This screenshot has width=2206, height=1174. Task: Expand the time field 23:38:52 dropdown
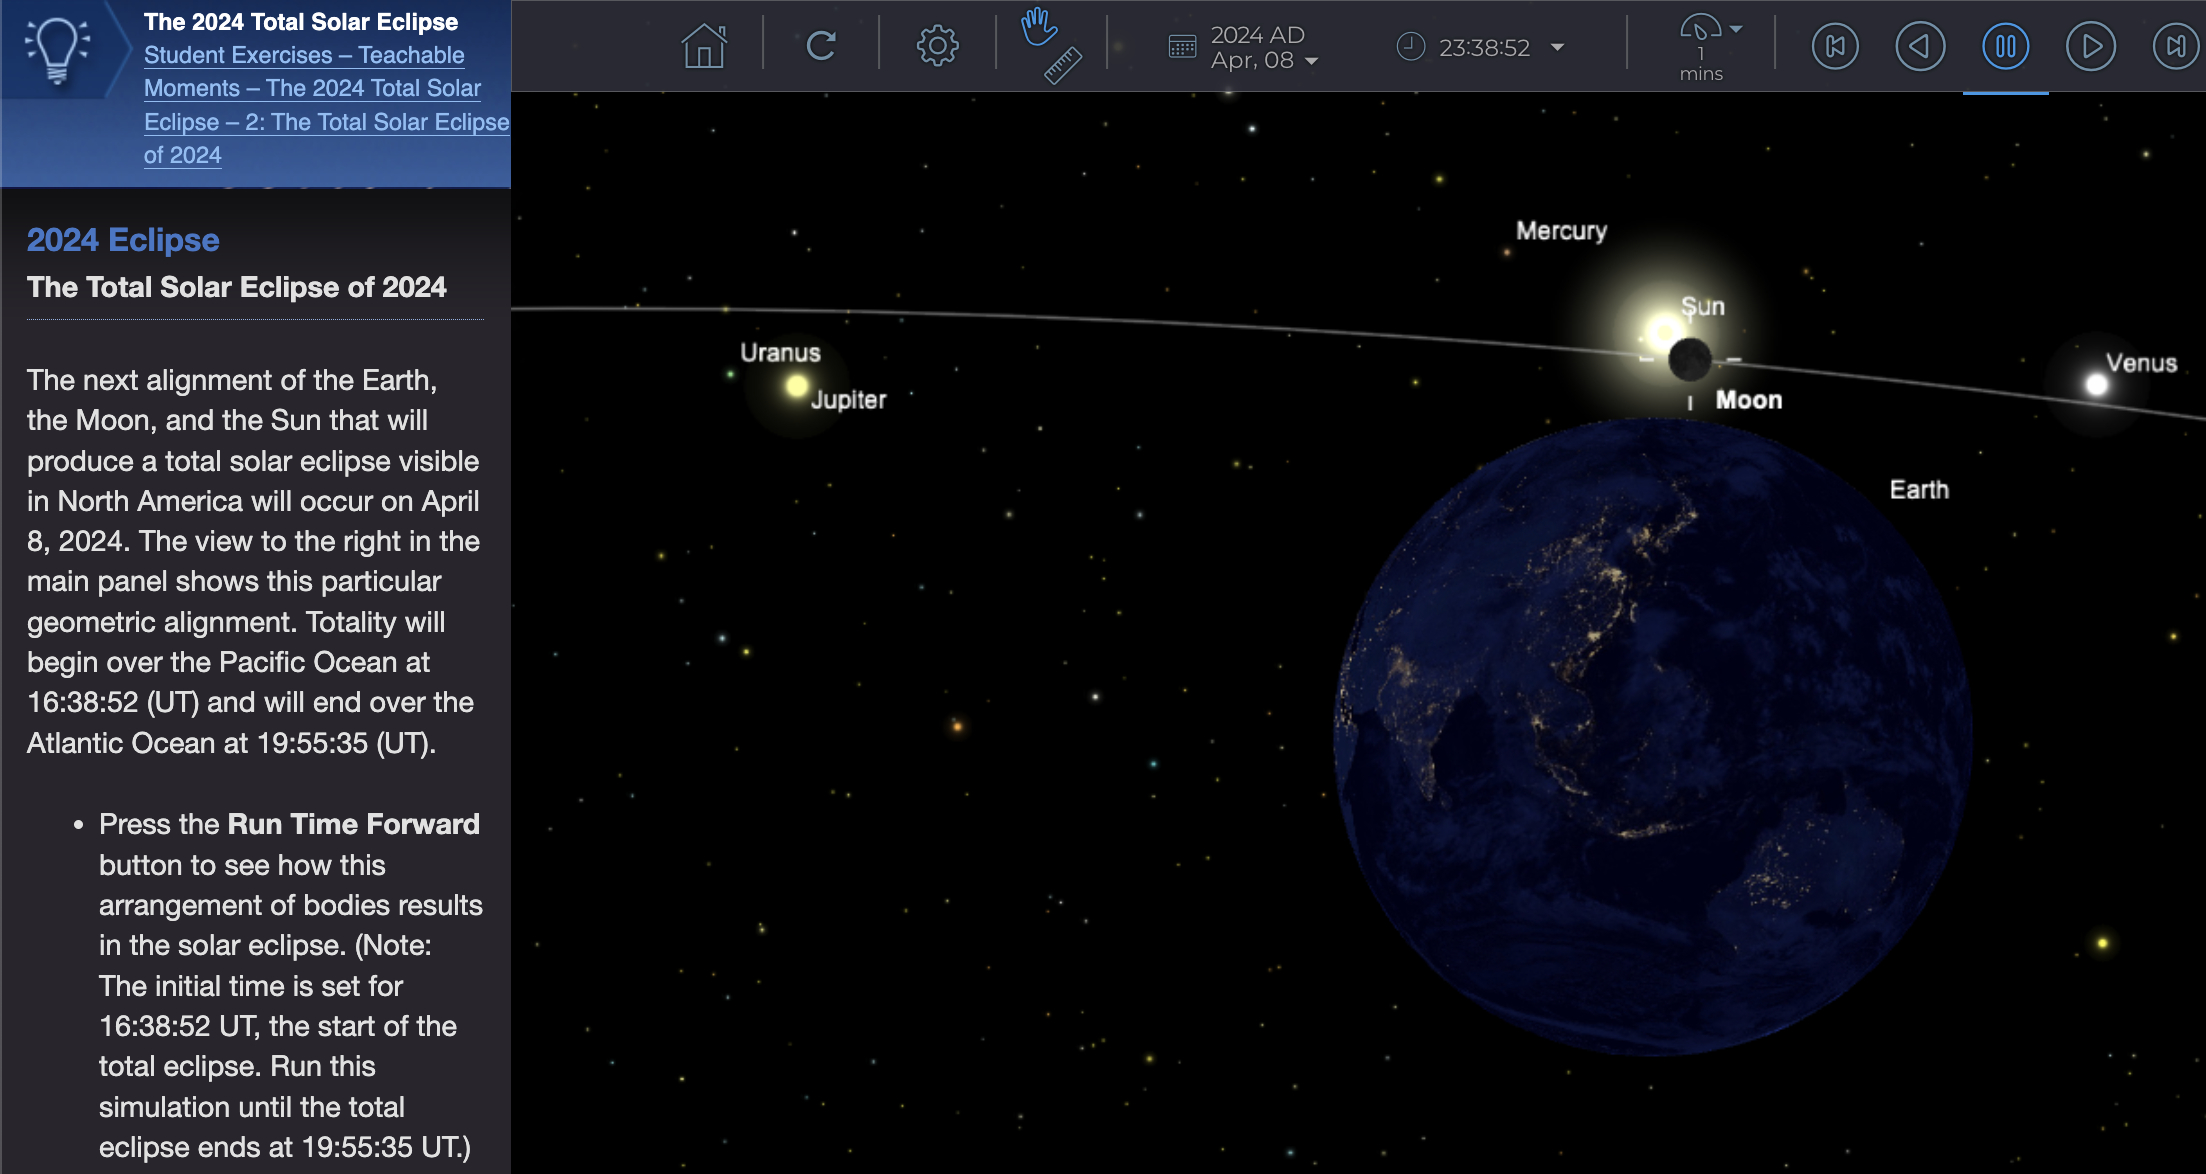[1573, 47]
